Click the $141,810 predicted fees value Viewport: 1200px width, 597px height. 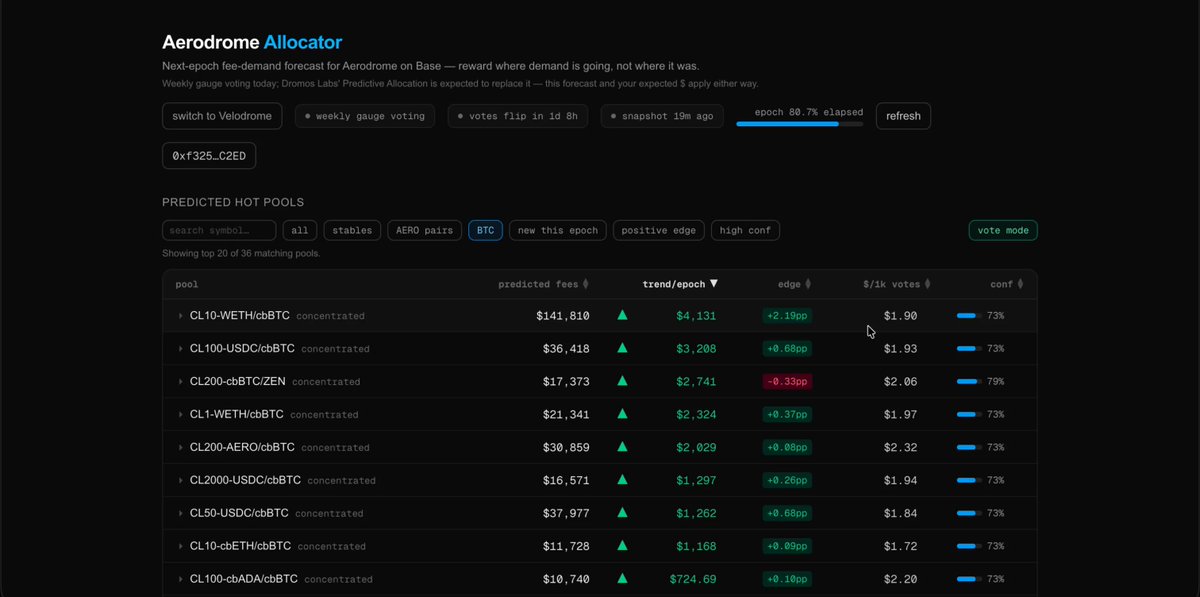[x=562, y=316]
